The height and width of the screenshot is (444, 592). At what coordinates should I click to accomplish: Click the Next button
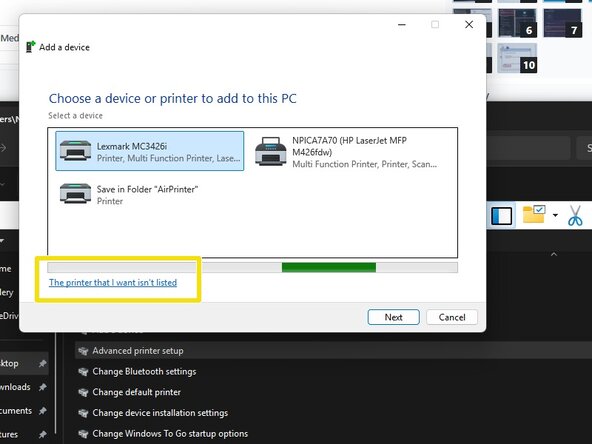point(393,317)
